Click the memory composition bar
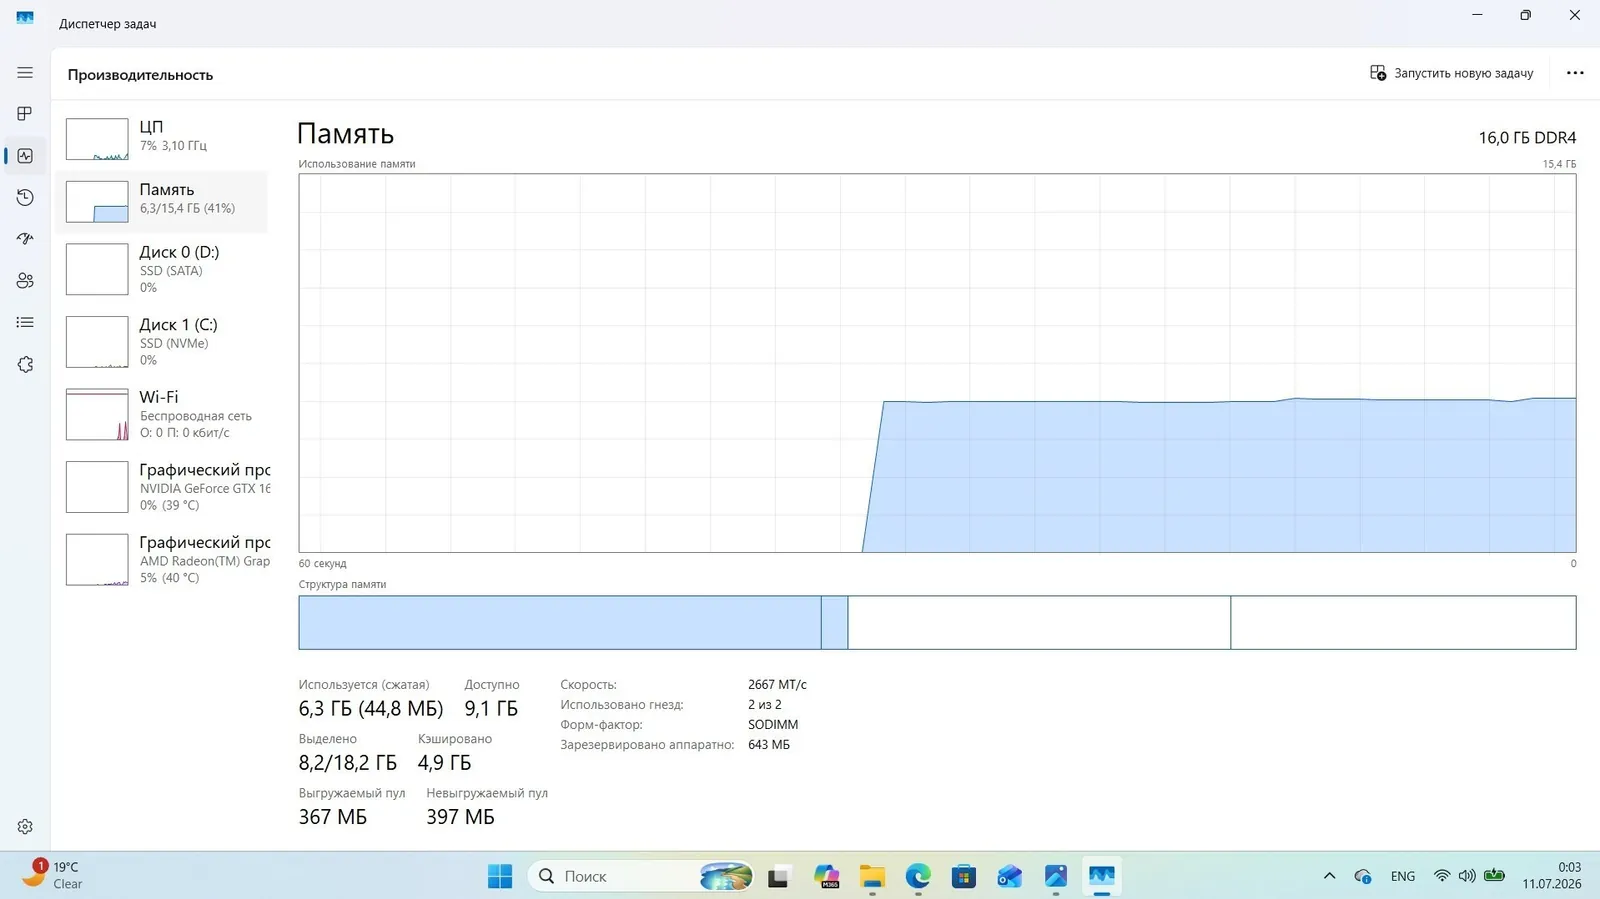1600x899 pixels. (x=937, y=622)
